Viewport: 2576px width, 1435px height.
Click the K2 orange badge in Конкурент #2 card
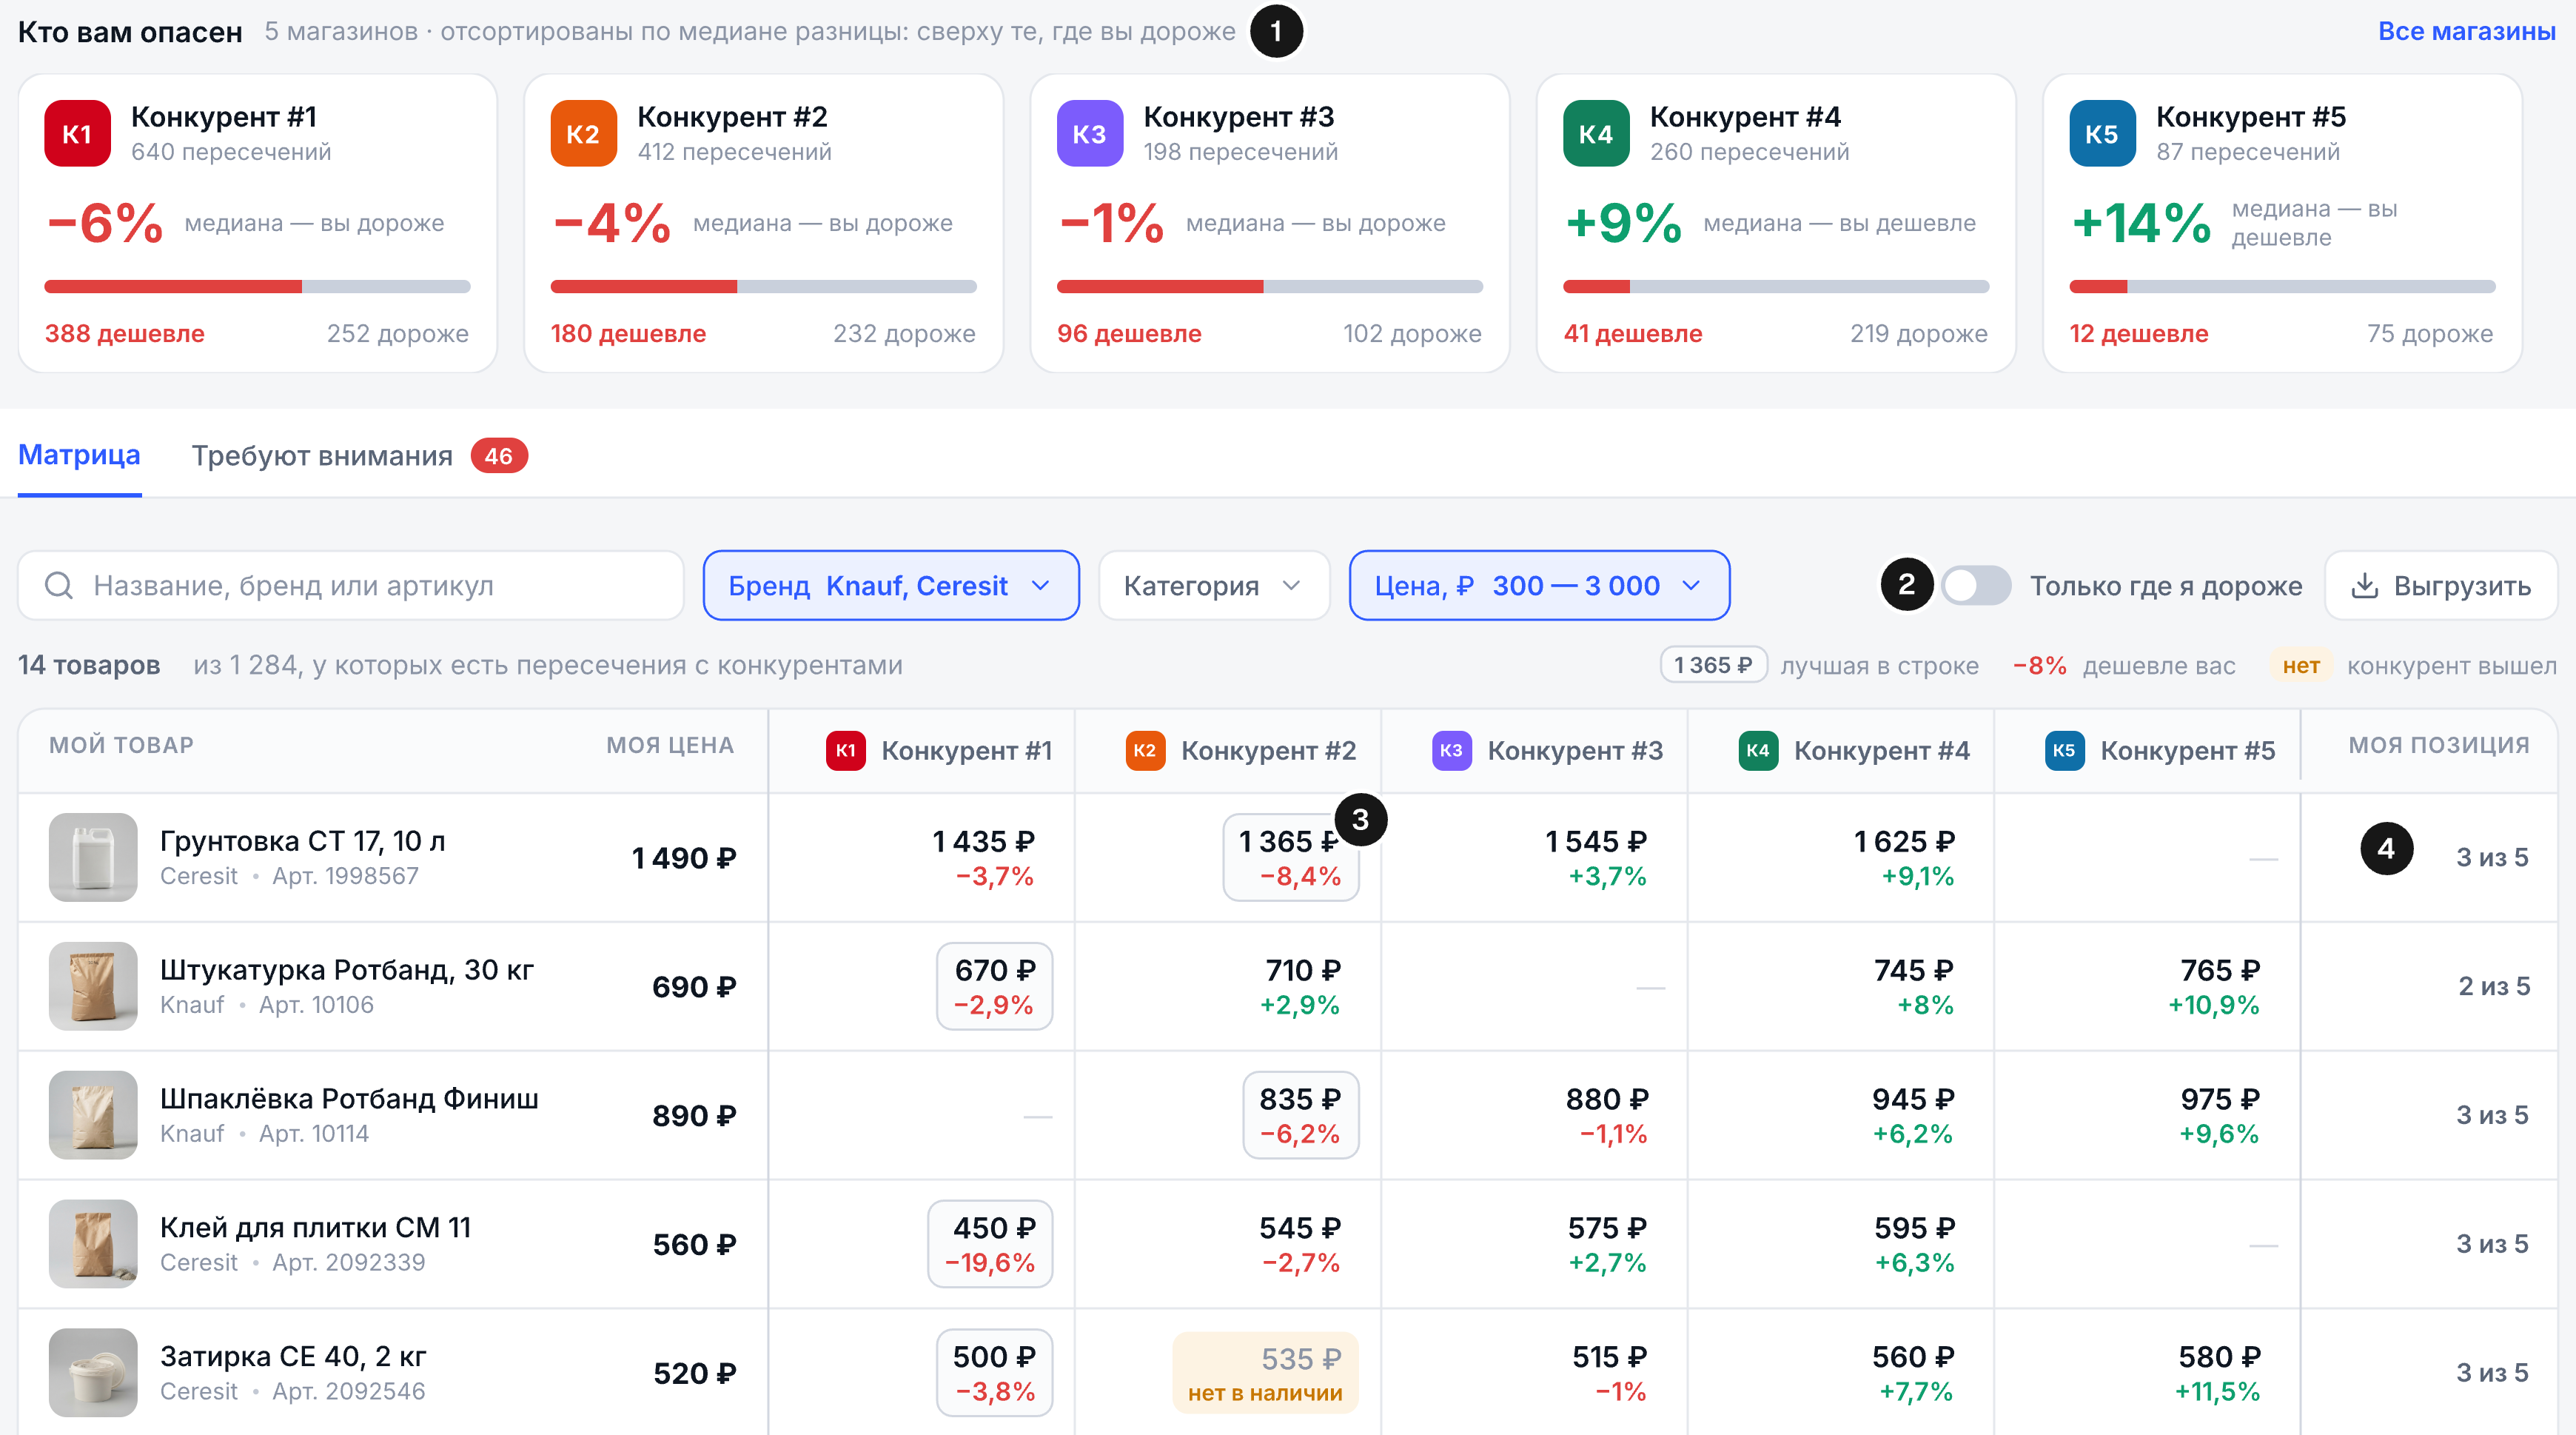point(583,134)
